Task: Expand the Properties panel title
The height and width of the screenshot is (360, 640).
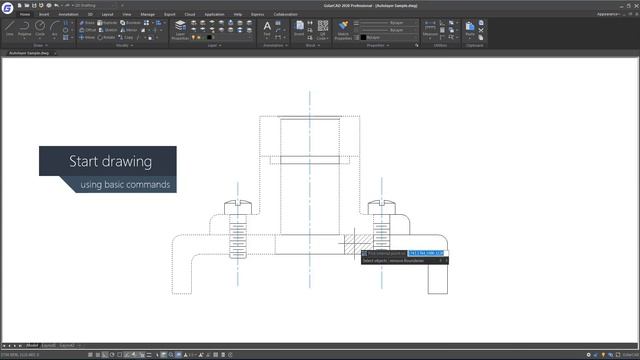Action: coord(378,45)
